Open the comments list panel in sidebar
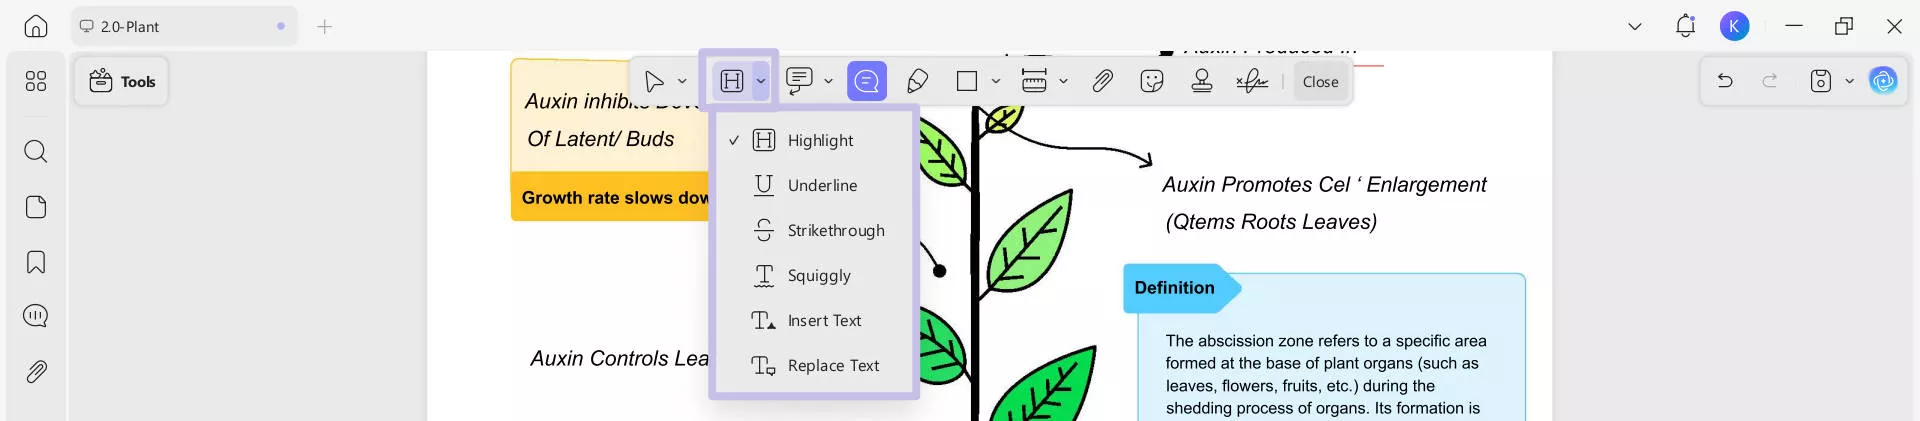1920x421 pixels. click(x=36, y=316)
